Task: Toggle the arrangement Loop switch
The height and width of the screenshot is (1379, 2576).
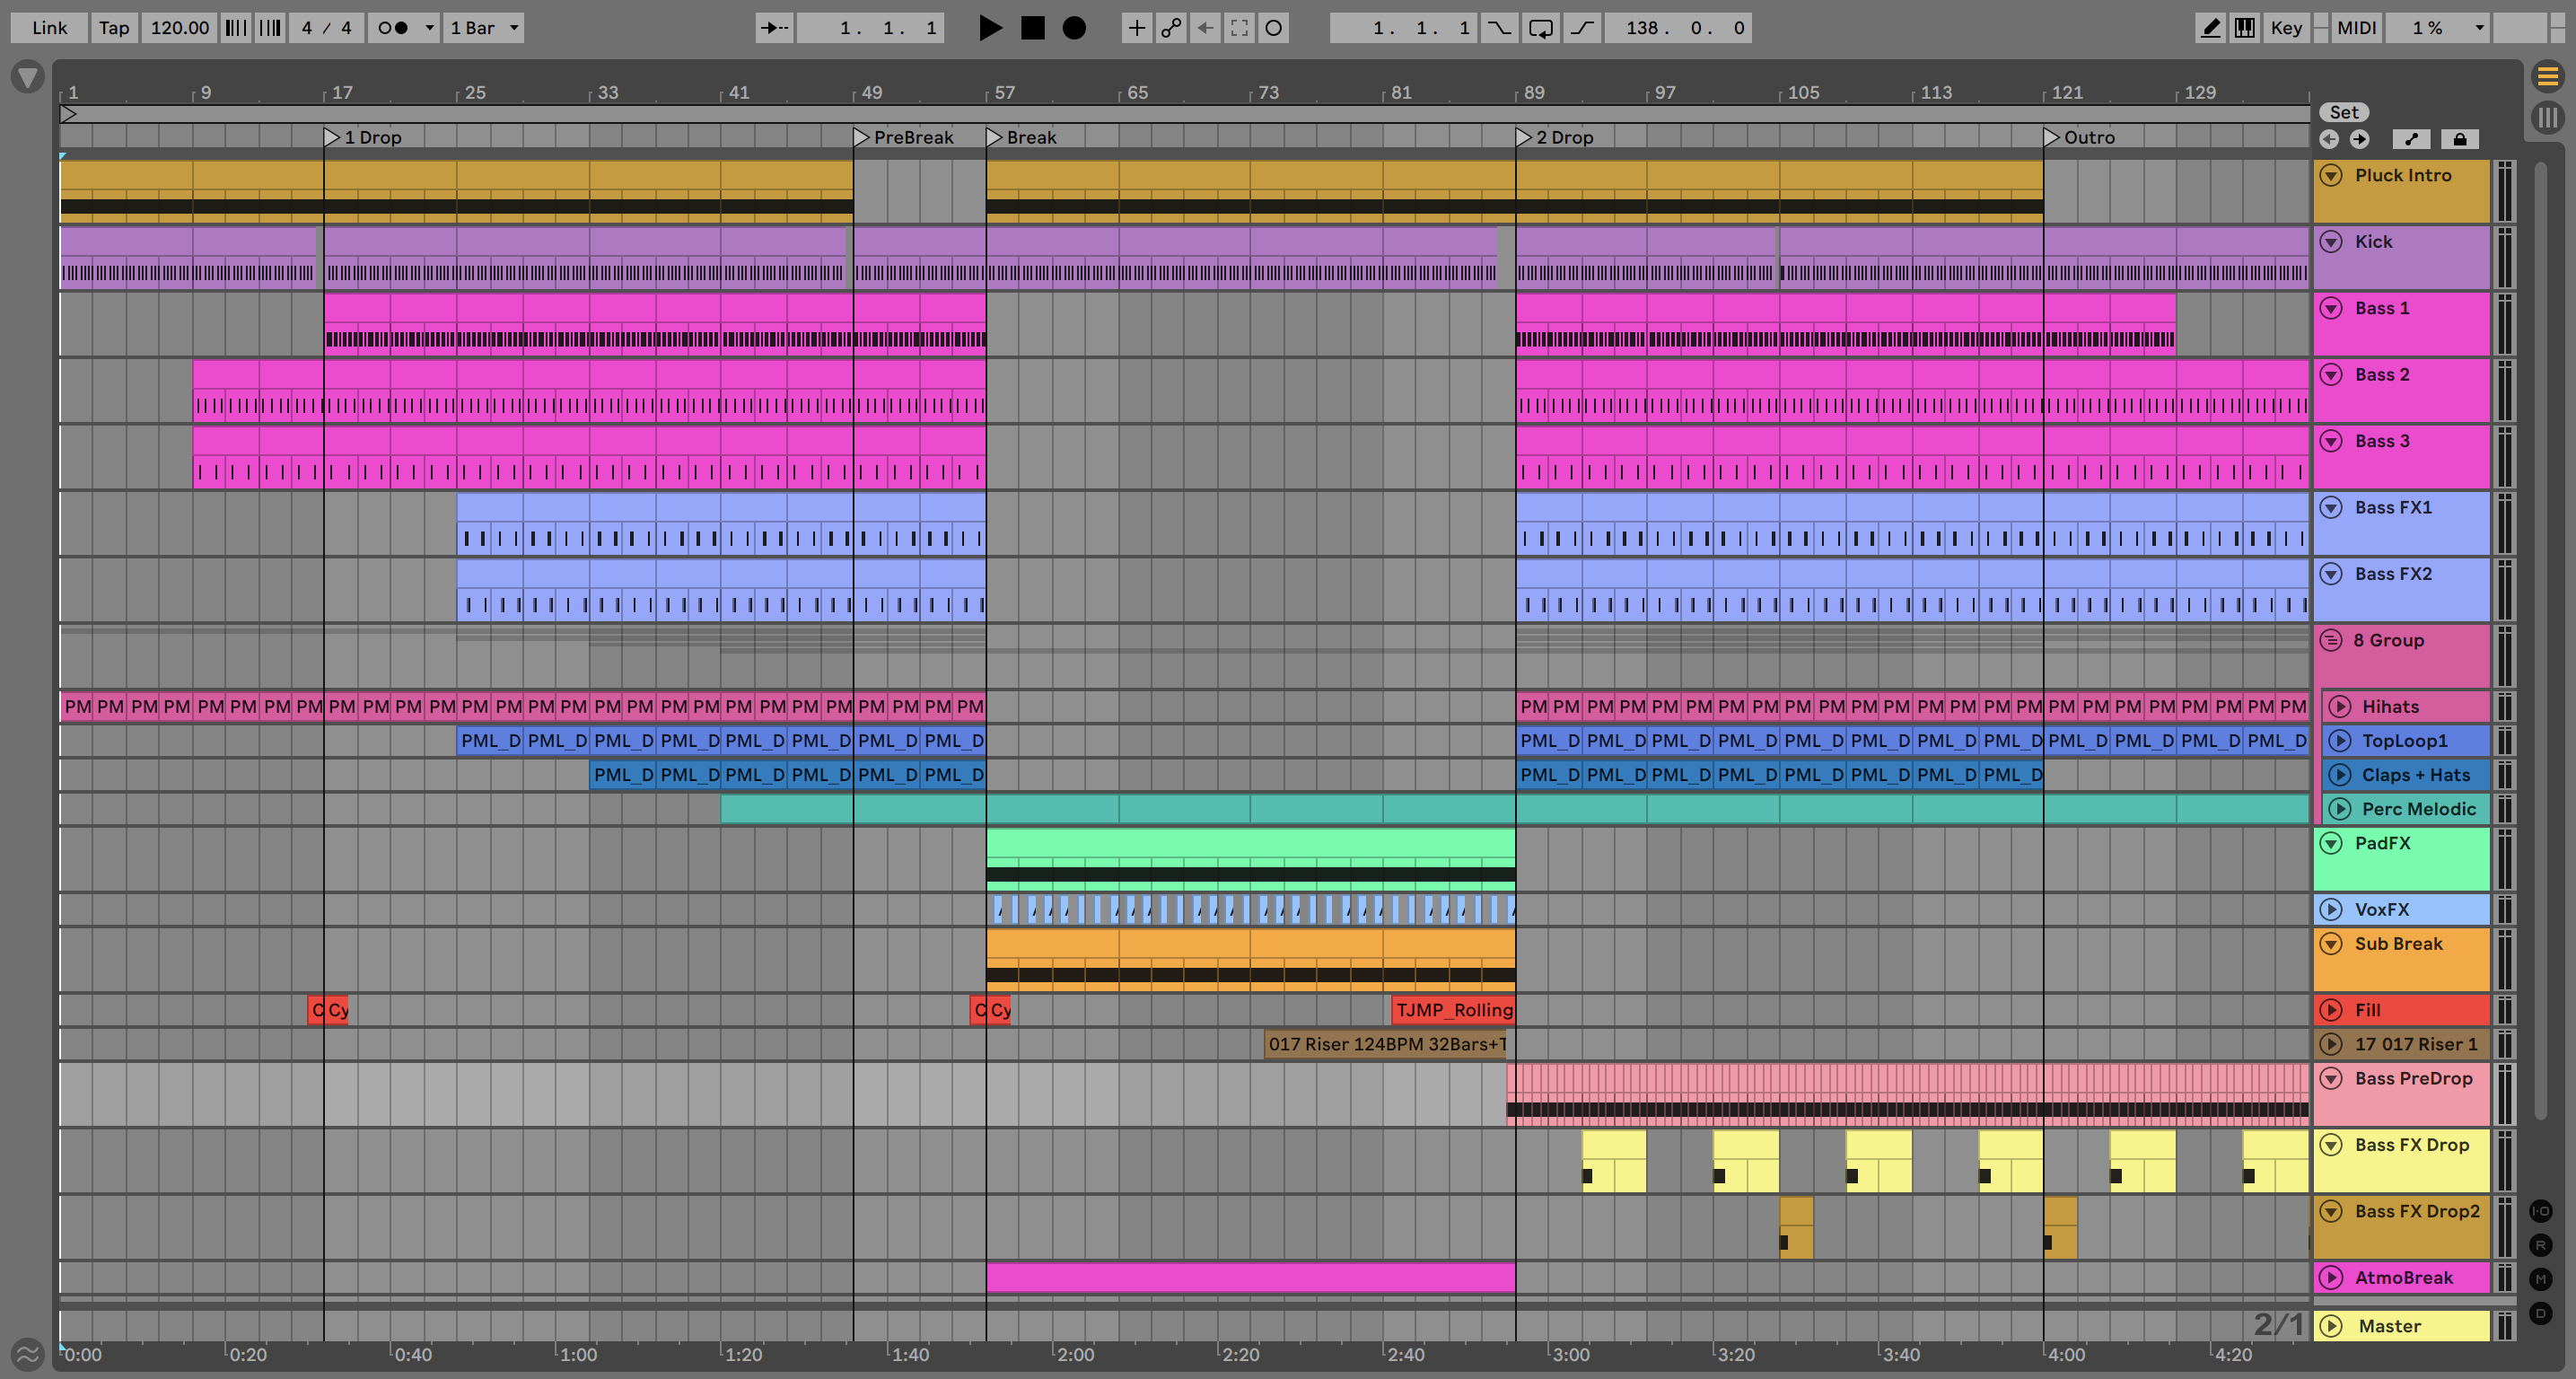Action: (1540, 28)
